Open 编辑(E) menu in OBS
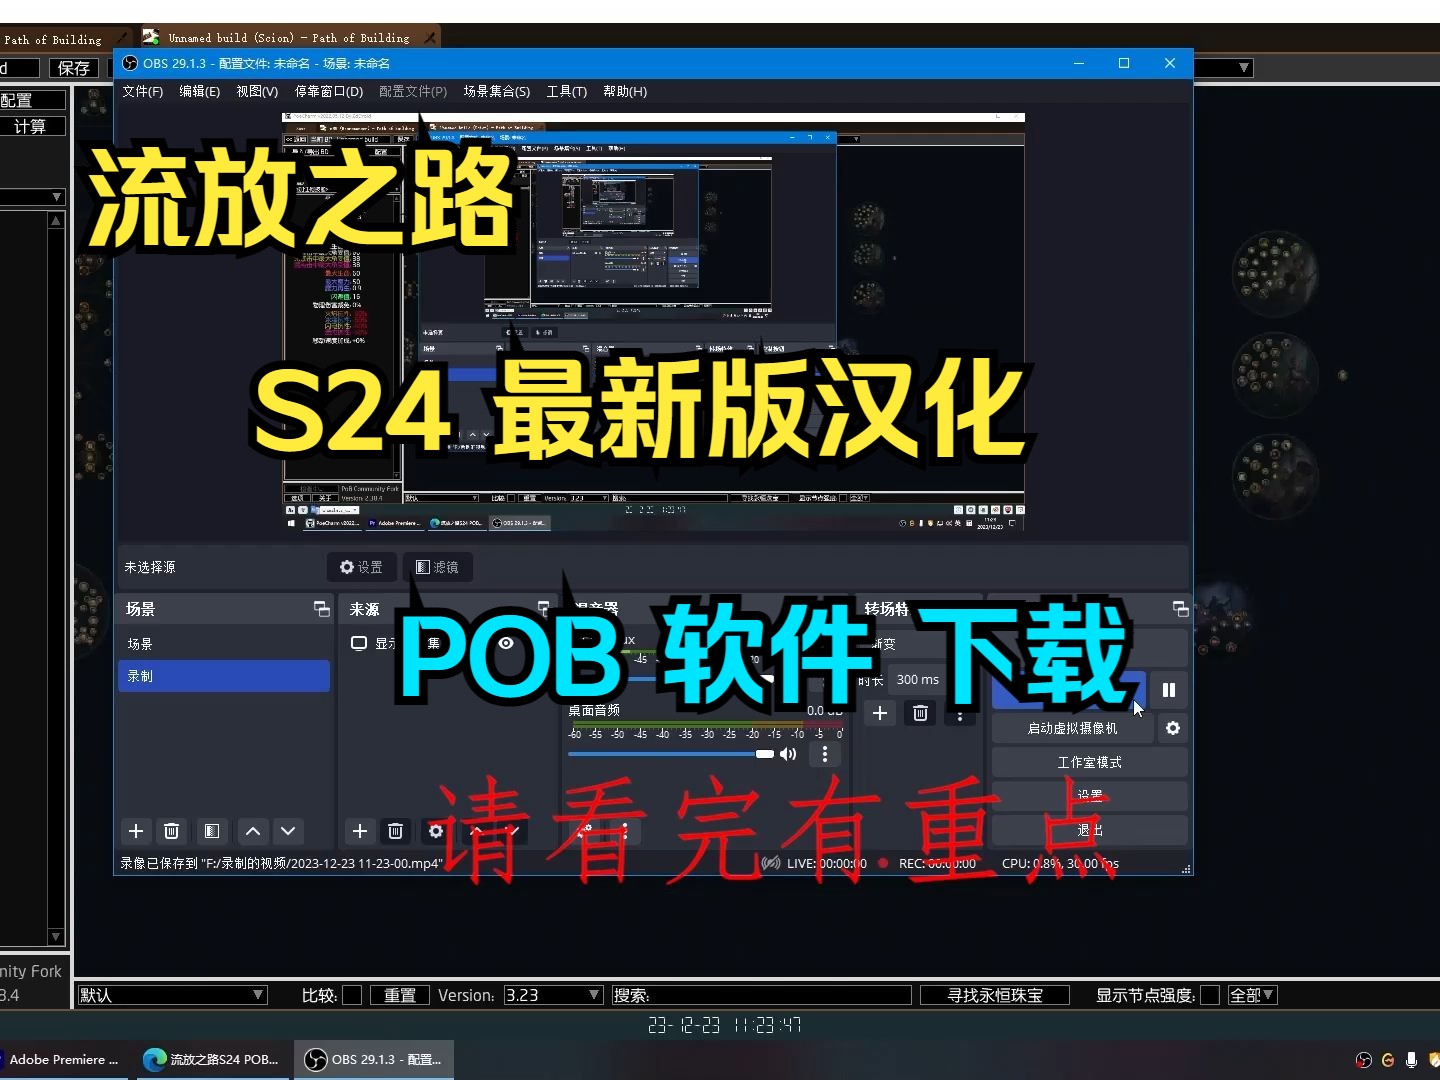 200,91
